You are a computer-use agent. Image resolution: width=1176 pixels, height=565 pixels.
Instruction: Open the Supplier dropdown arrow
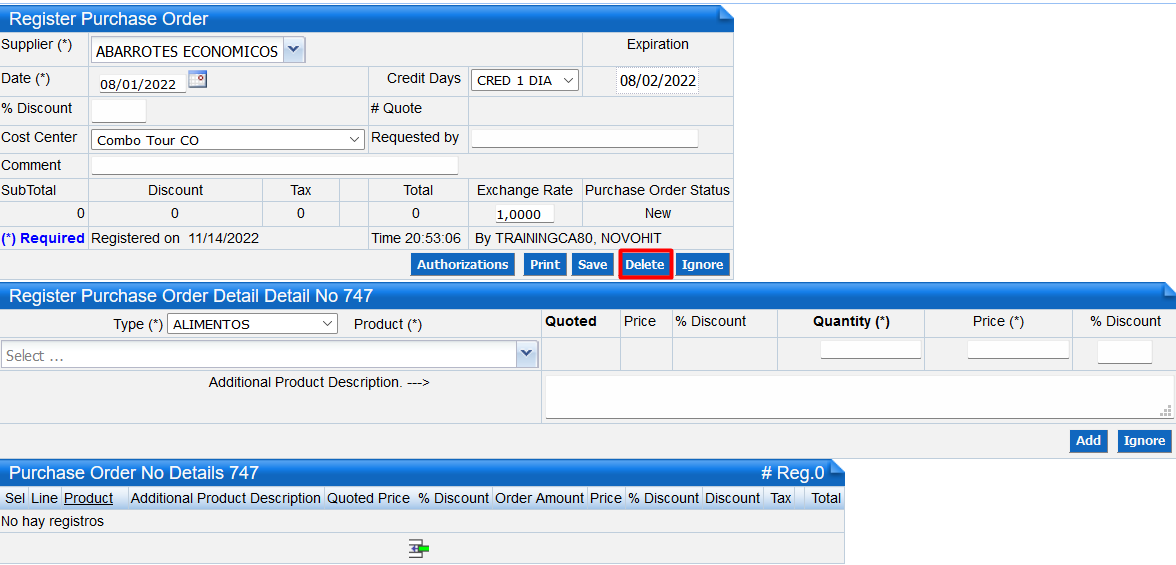tap(293, 50)
